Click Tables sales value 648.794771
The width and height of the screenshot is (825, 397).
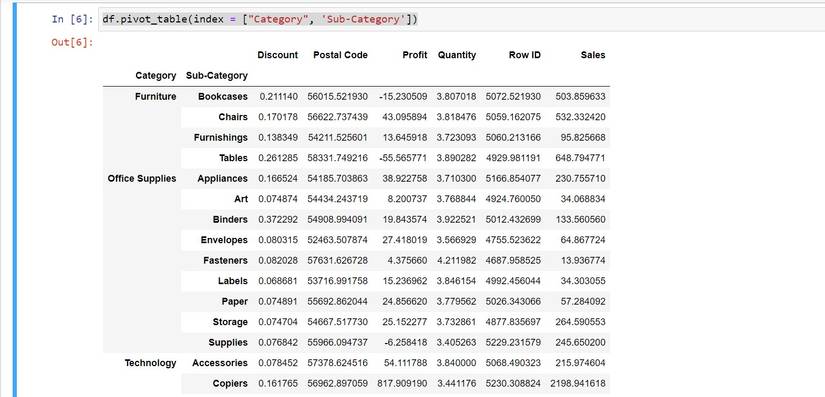tap(580, 158)
